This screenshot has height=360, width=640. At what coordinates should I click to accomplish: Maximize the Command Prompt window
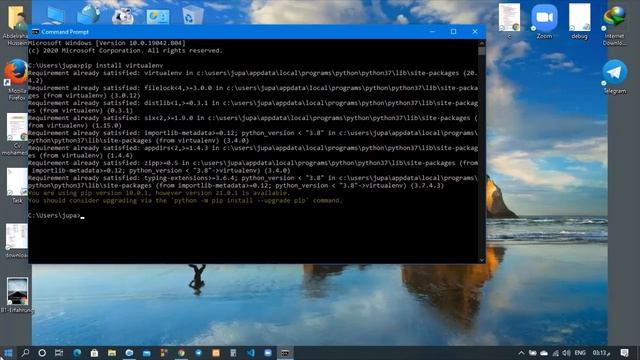pyautogui.click(x=453, y=32)
